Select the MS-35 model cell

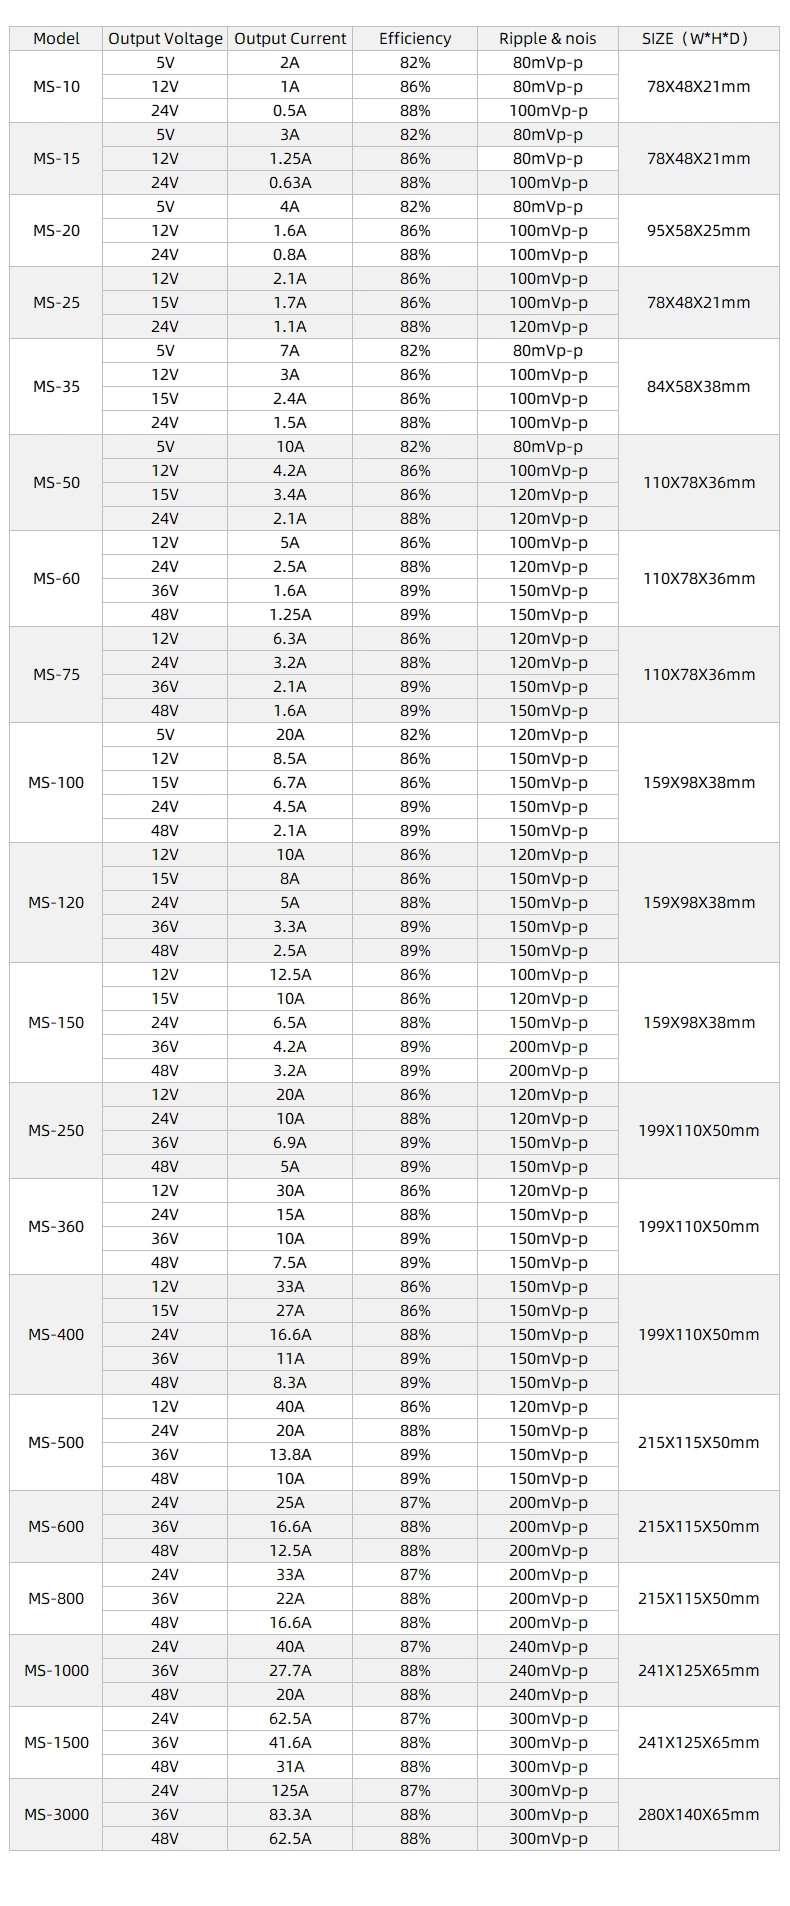tap(56, 387)
